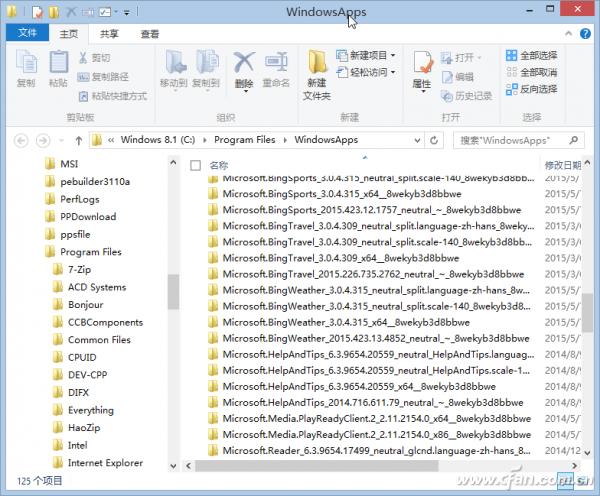
Task: Open the blue Help question mark icon
Action: pos(585,34)
